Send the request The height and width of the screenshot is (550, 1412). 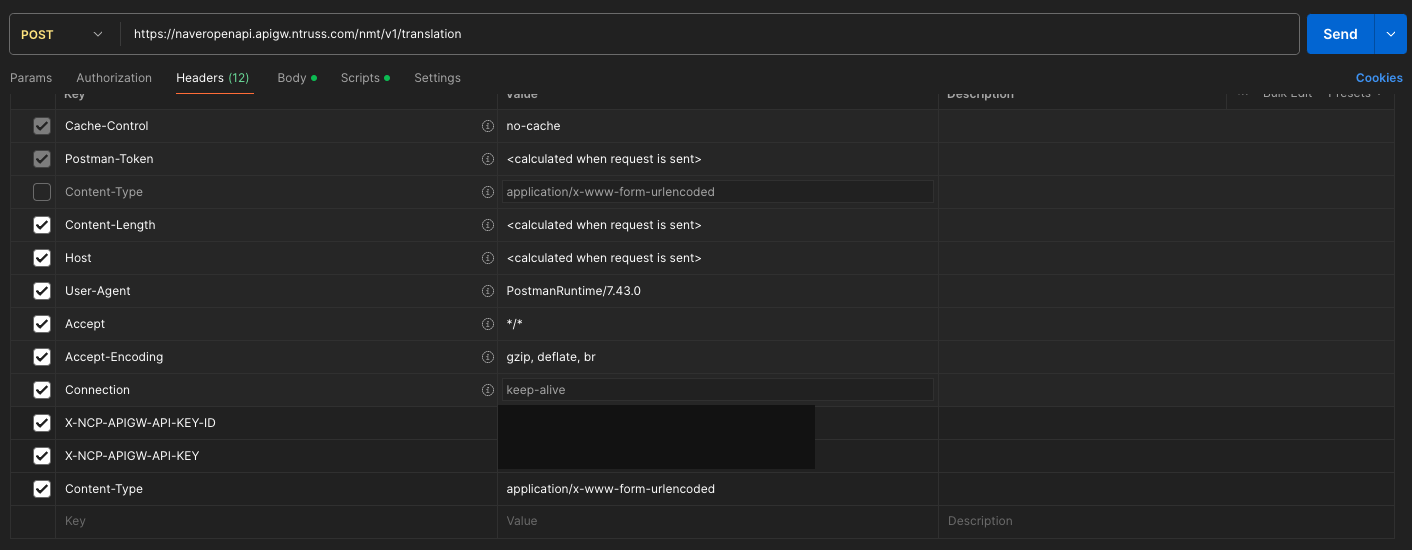tap(1340, 34)
